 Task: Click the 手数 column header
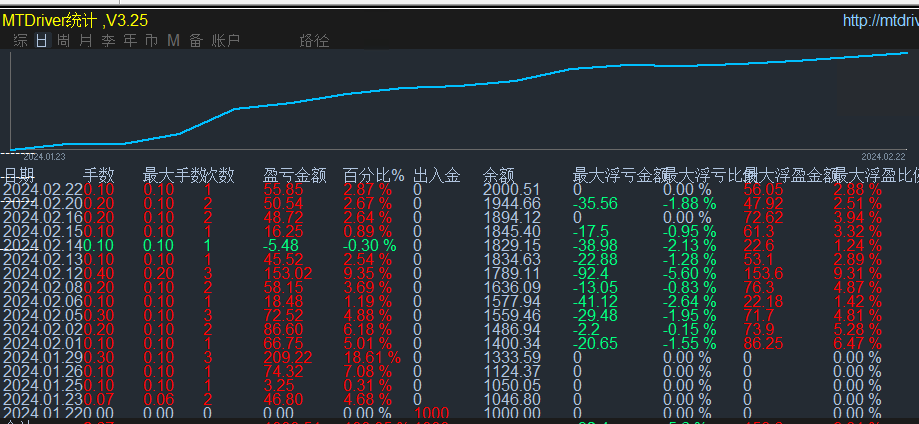point(98,175)
